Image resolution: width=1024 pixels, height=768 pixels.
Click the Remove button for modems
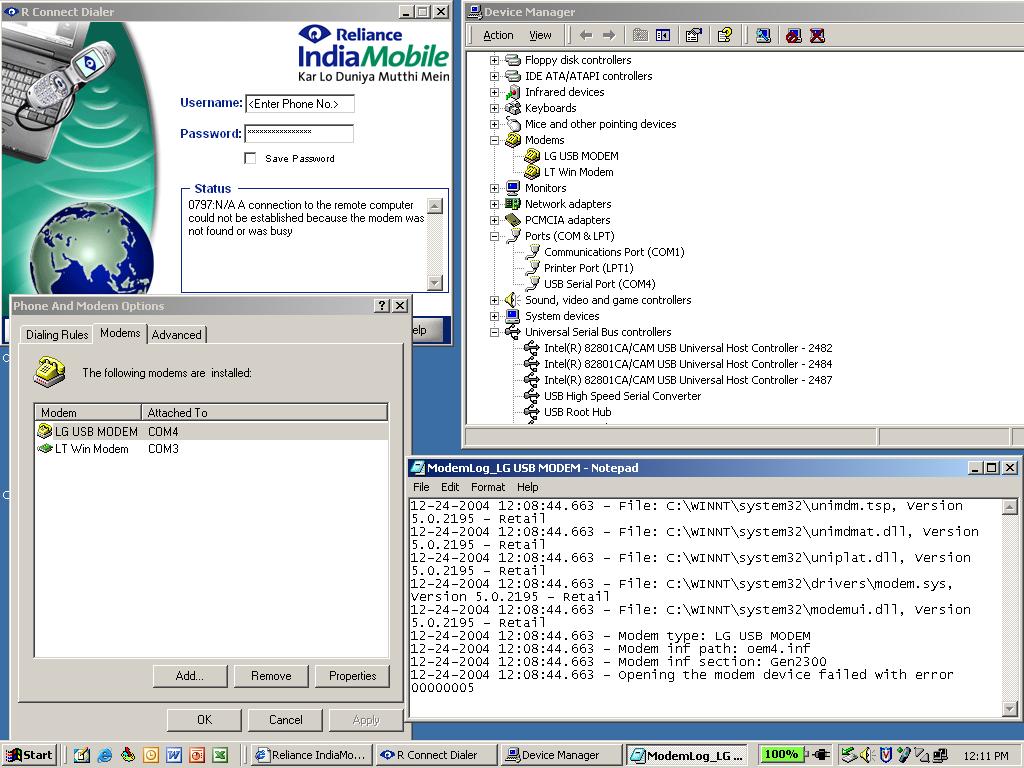[x=271, y=676]
